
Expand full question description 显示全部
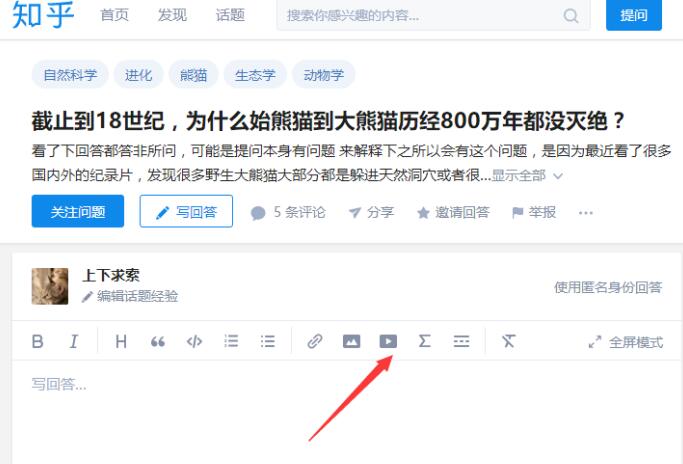pyautogui.click(x=527, y=176)
